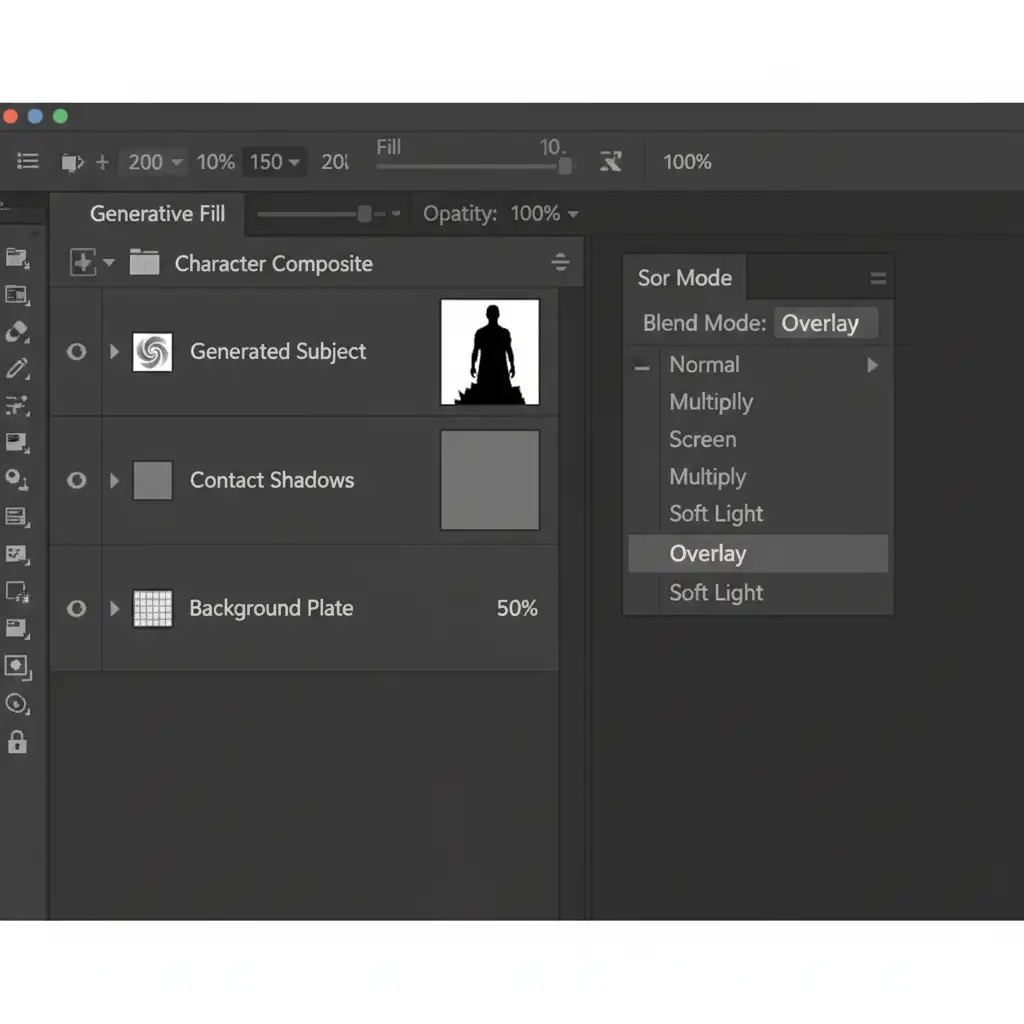This screenshot has height=1024, width=1024.
Task: Open the Opatity 100% dropdown
Action: pyautogui.click(x=544, y=214)
